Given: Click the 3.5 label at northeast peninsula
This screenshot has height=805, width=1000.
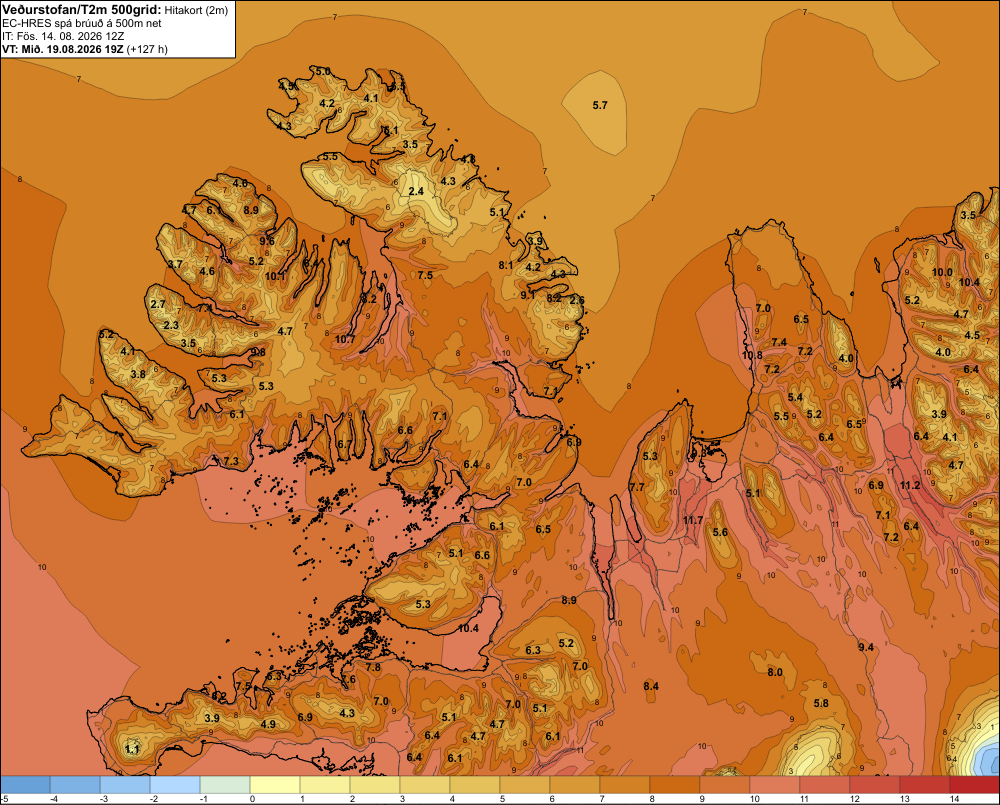Looking at the screenshot, I should (968, 215).
